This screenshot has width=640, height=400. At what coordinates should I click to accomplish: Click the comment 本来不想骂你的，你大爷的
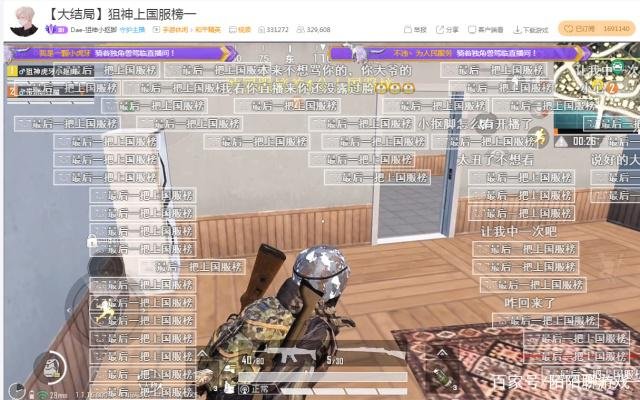point(335,71)
